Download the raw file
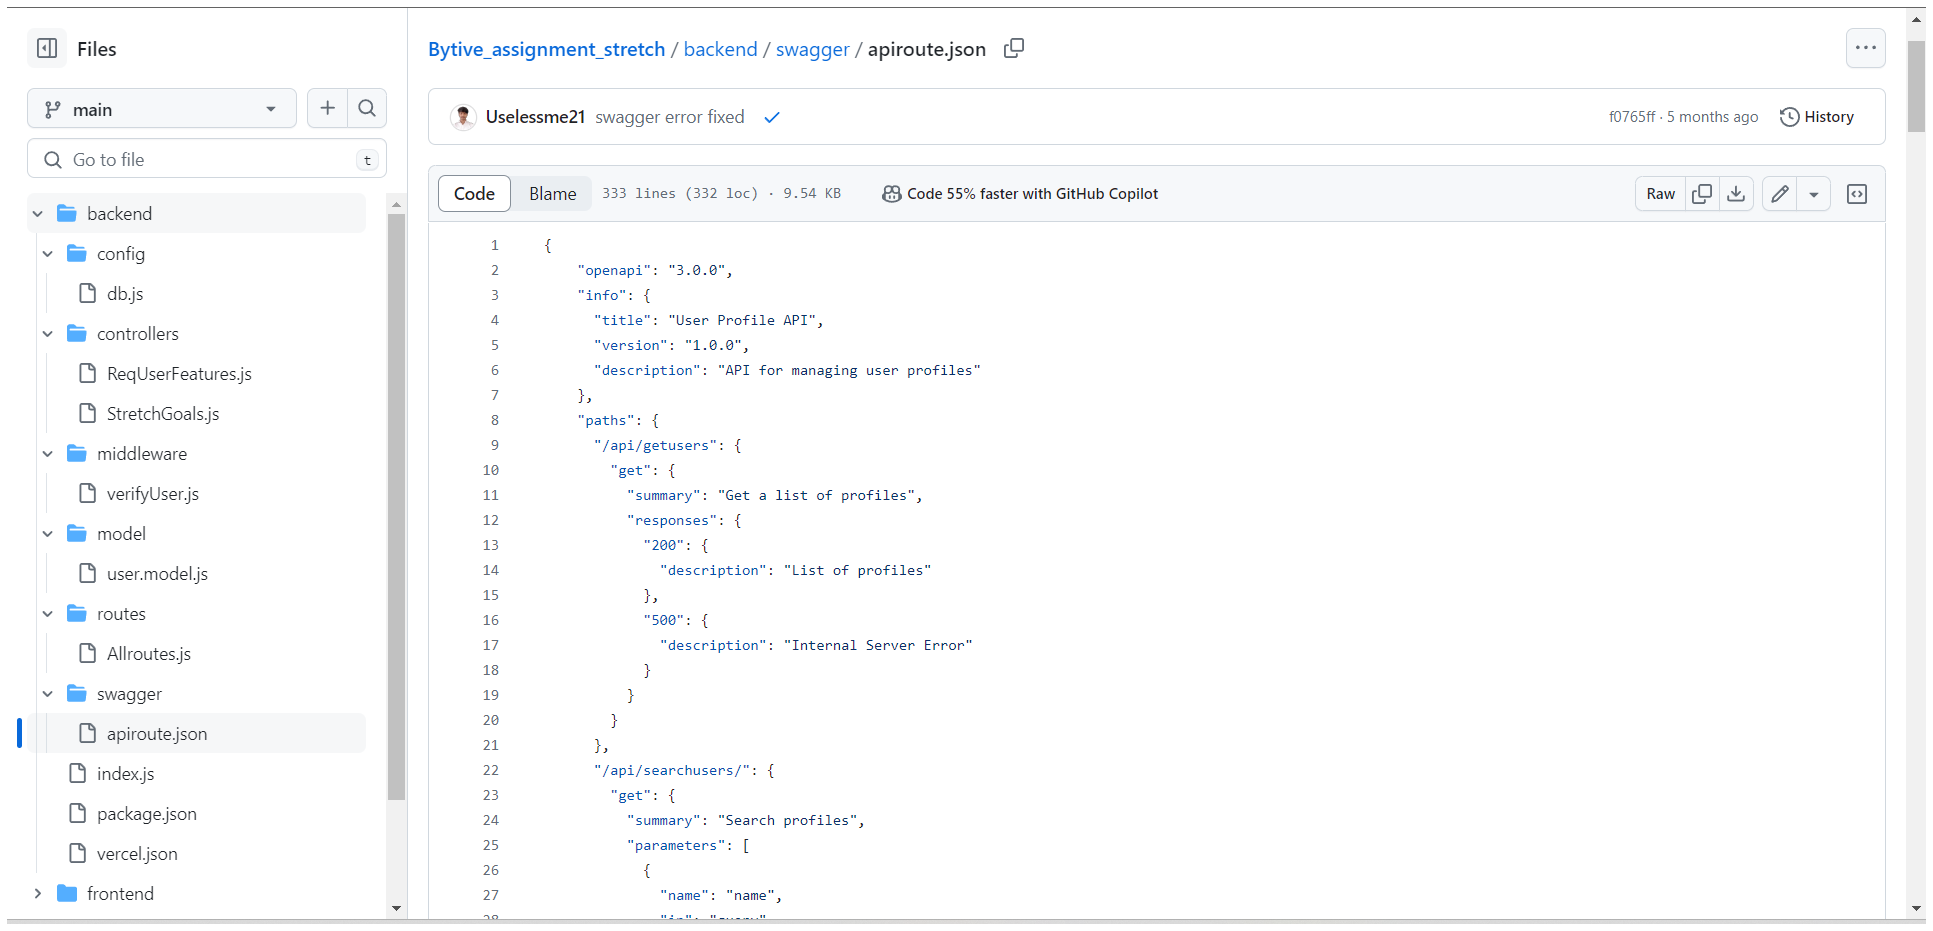Viewport: 1933px width, 931px height. click(1736, 194)
